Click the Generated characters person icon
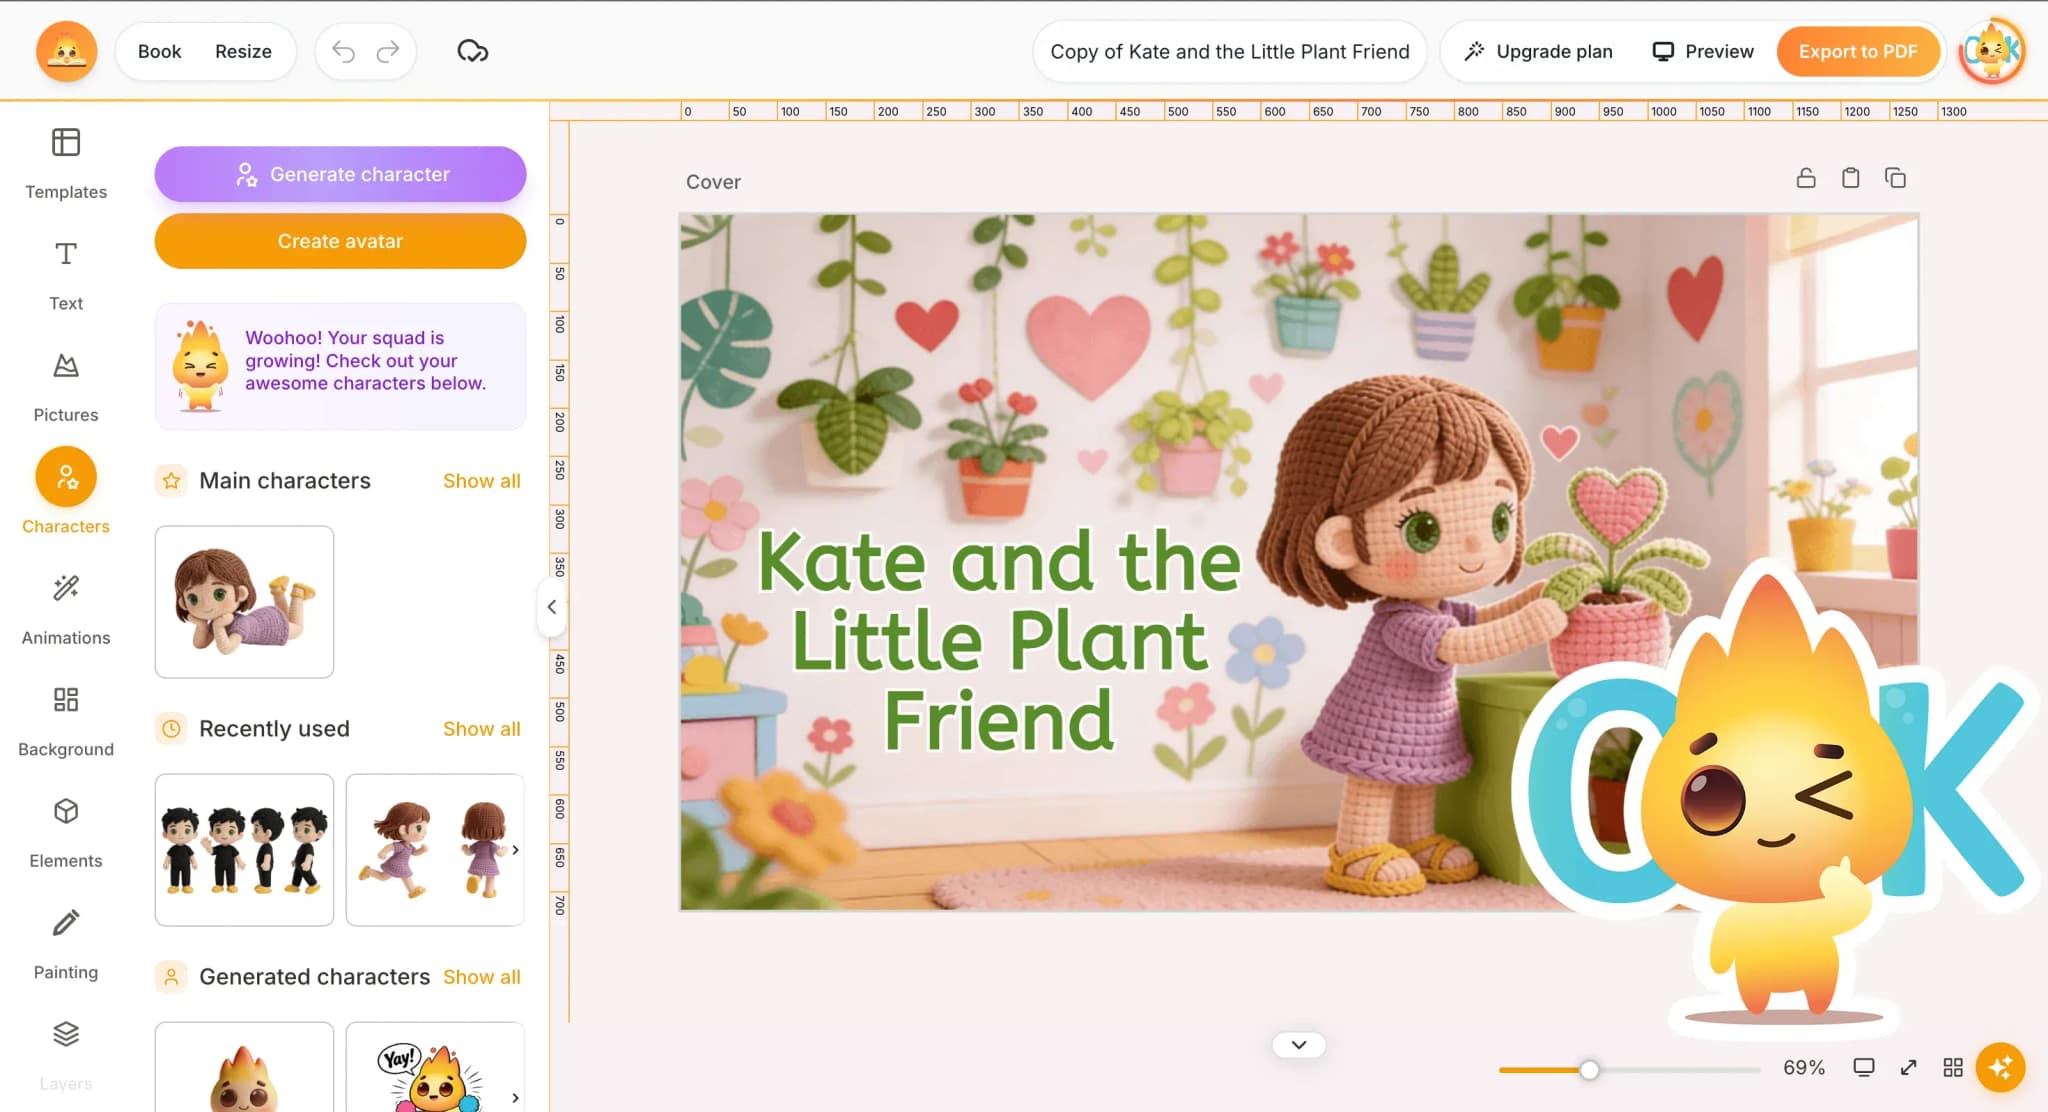Viewport: 2048px width, 1112px height. click(171, 977)
